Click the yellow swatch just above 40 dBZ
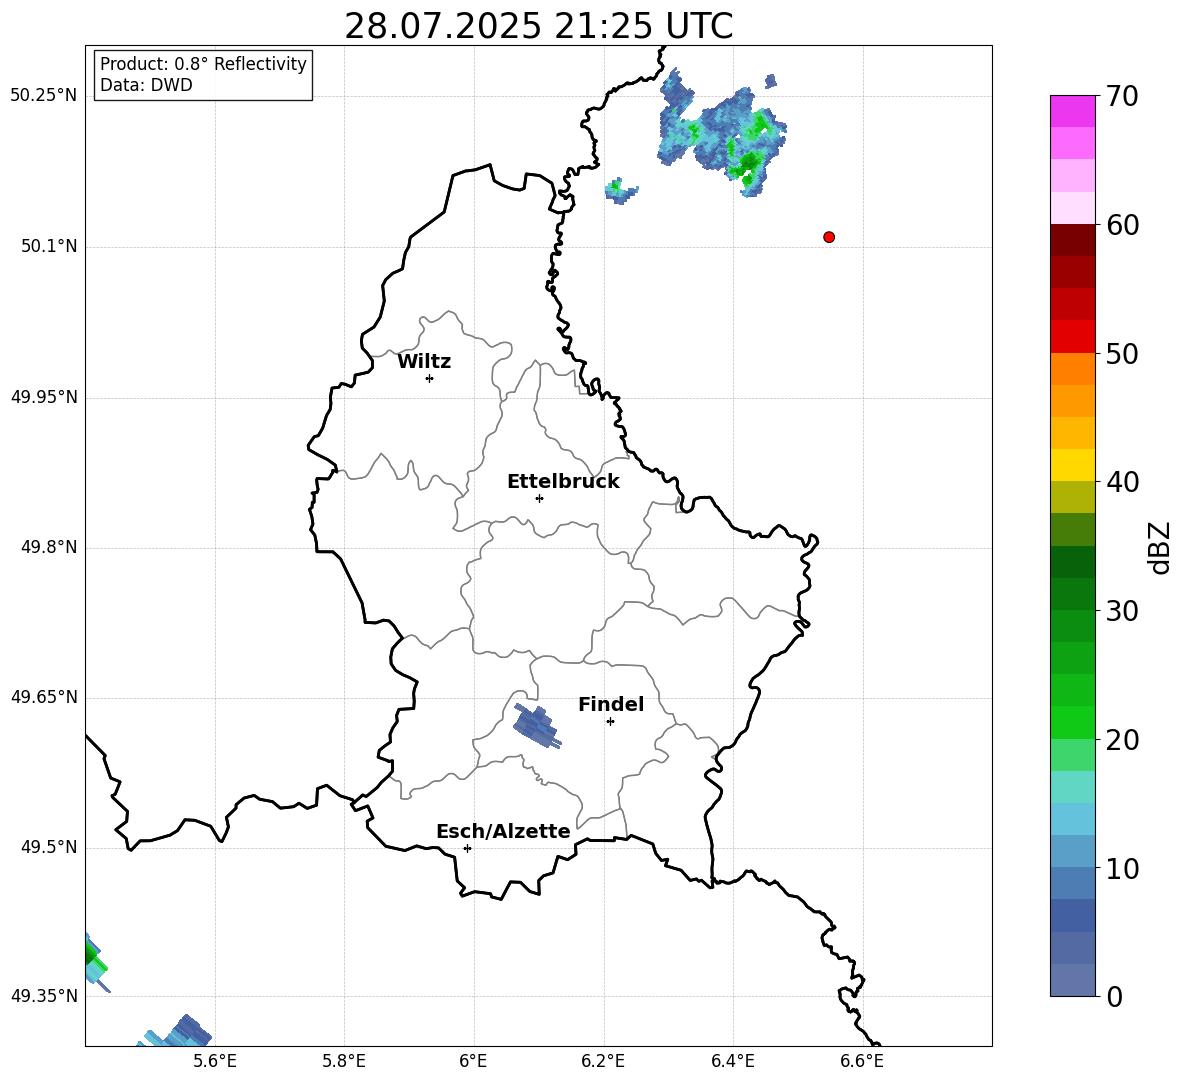1184x1081 pixels. point(1073,465)
